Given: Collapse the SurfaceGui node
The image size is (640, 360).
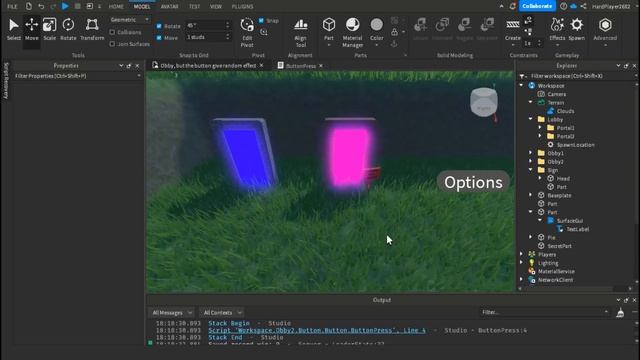Looking at the screenshot, I should click(x=540, y=220).
